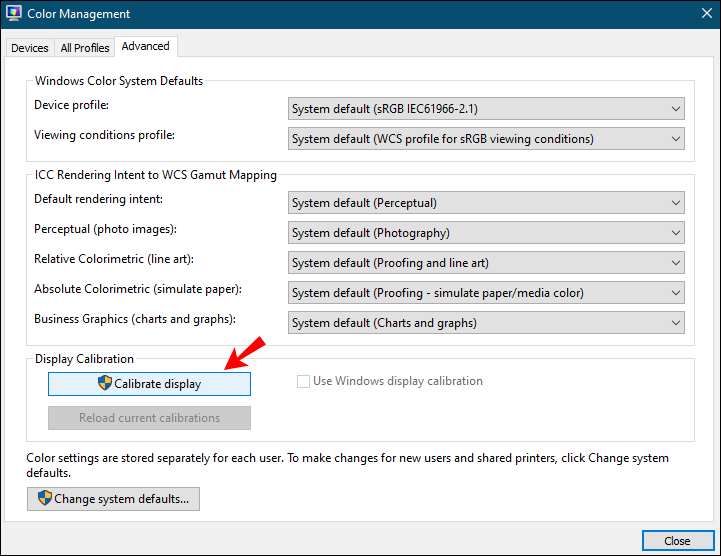This screenshot has width=721, height=556.
Task: Switch to the All Profiles tab
Action: click(x=85, y=48)
